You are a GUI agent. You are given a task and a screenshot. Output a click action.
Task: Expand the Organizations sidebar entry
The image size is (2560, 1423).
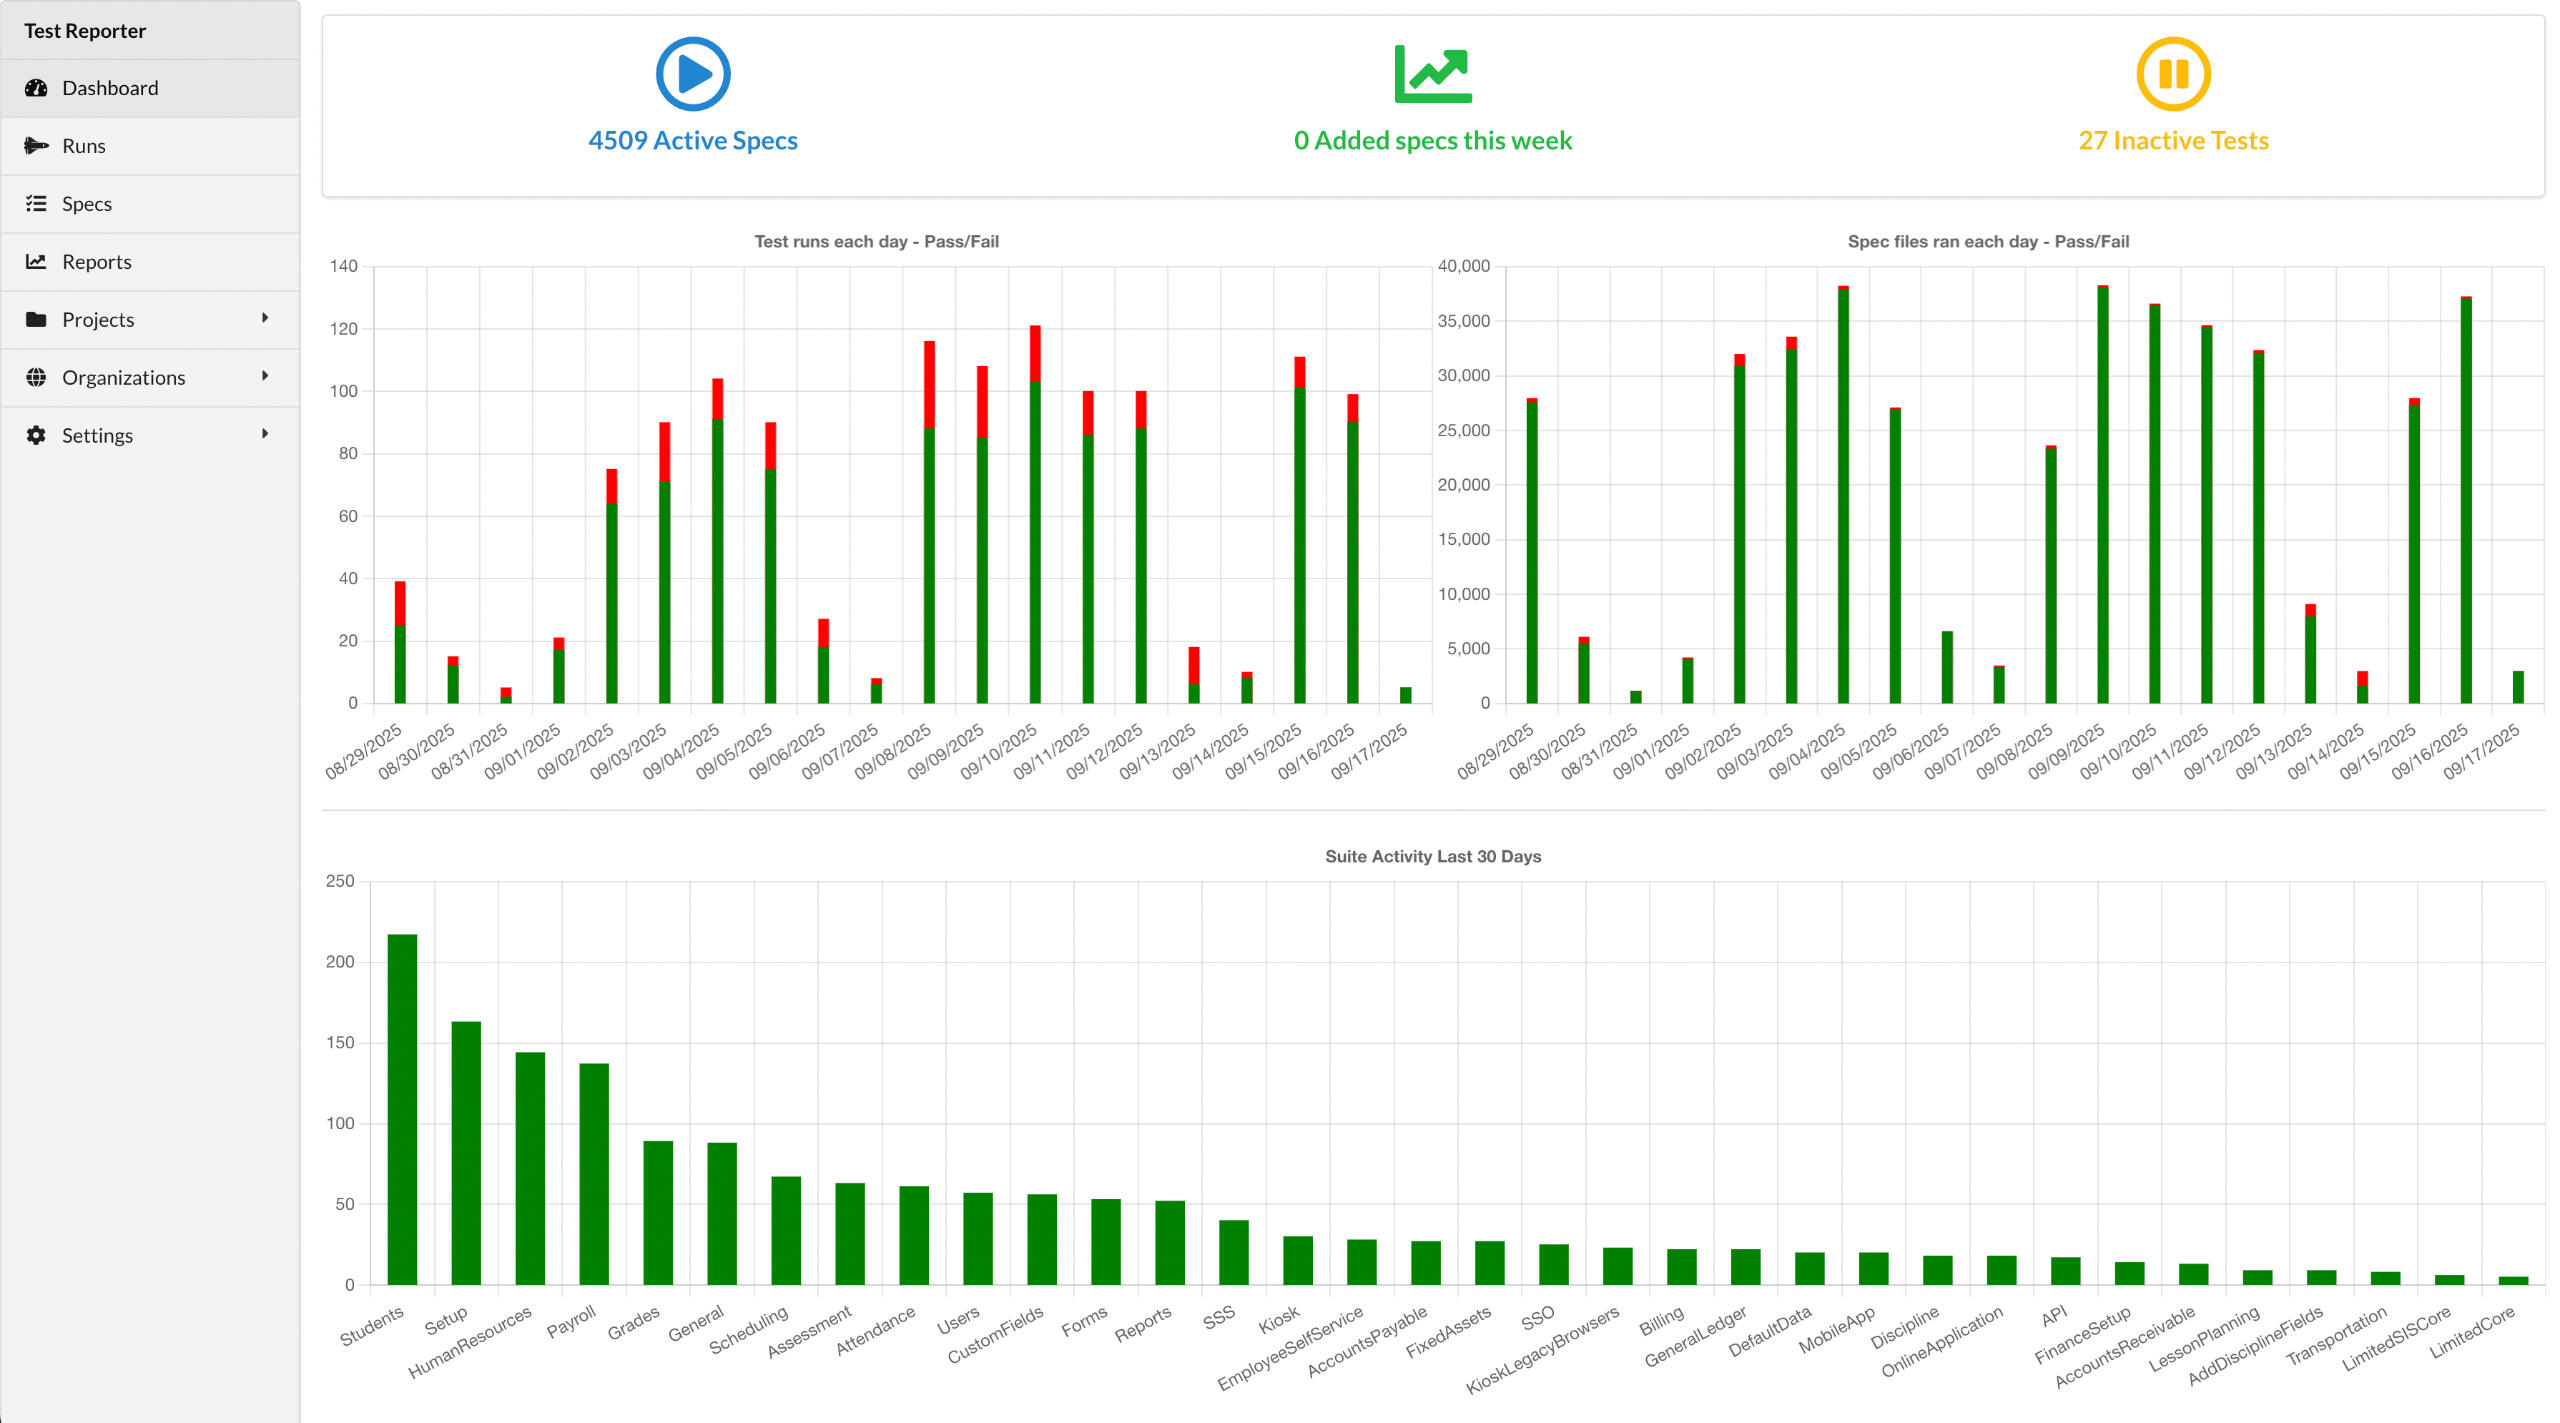tap(266, 377)
